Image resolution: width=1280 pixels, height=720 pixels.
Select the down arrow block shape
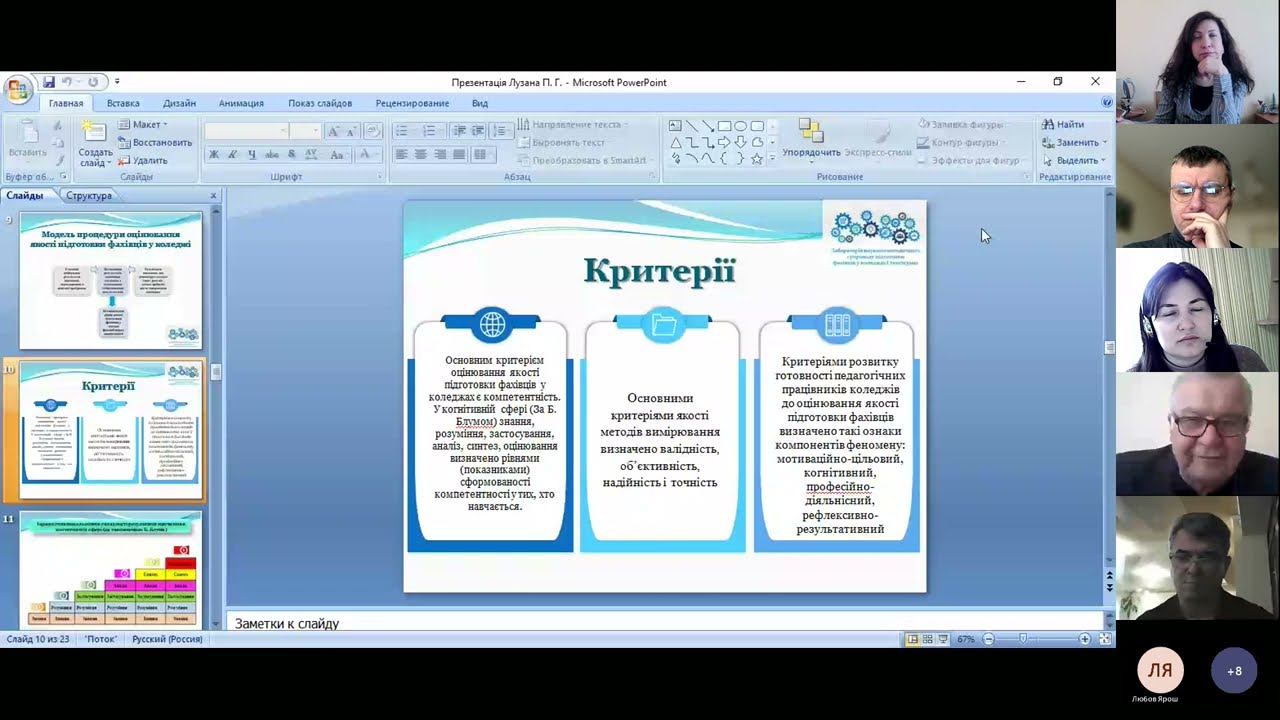tap(740, 142)
